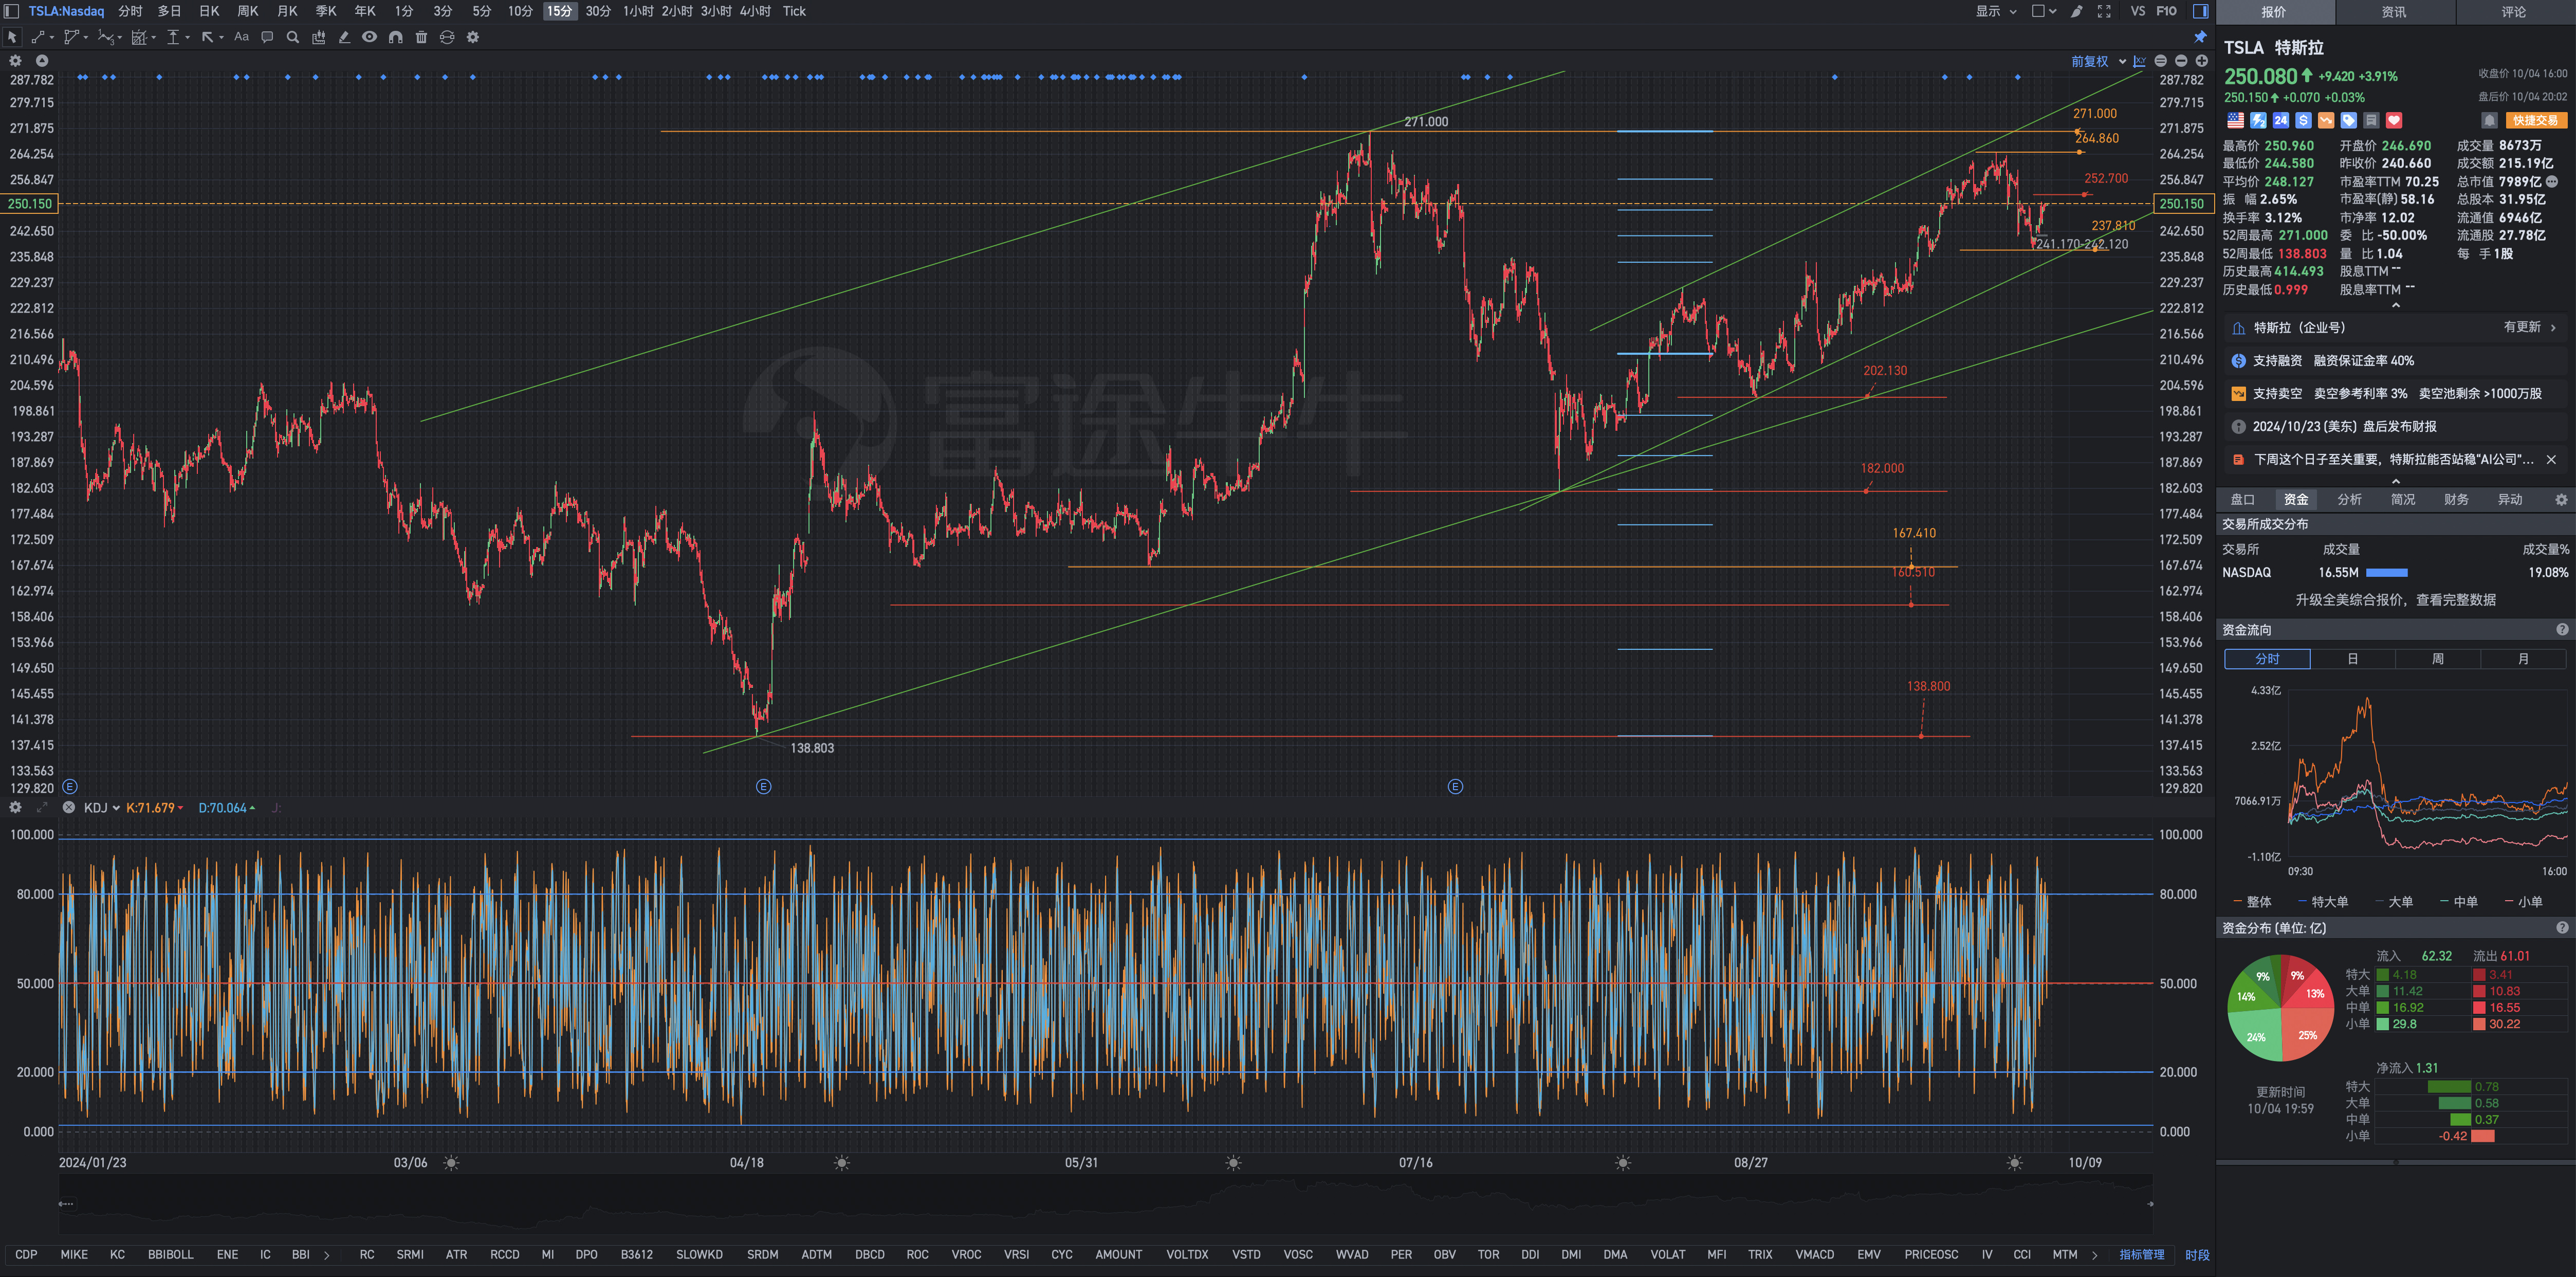Expand price range tool options arrow
This screenshot has height=1277, width=2576.
pyautogui.click(x=187, y=38)
